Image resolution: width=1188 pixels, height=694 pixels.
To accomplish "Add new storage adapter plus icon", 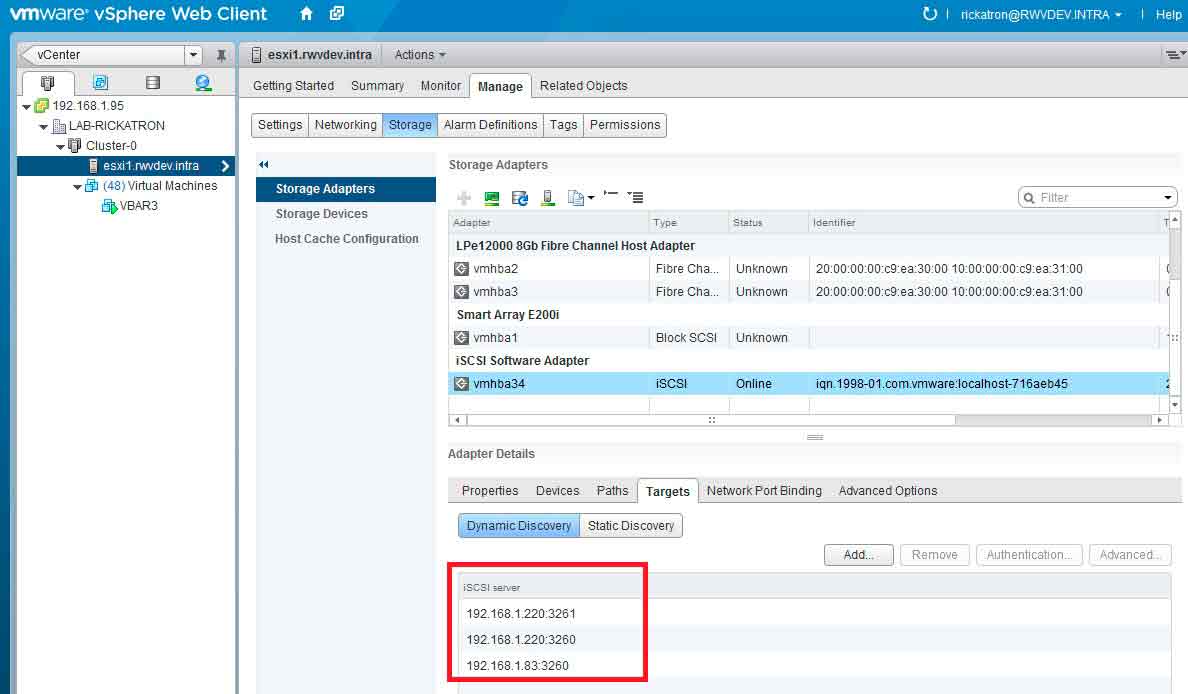I will coord(464,198).
